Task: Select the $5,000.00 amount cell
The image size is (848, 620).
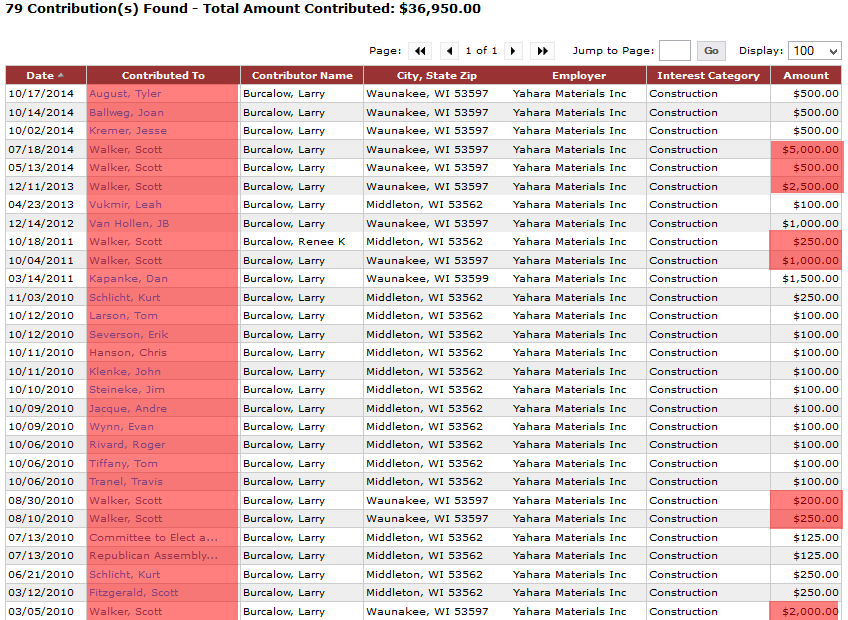Action: tap(806, 150)
